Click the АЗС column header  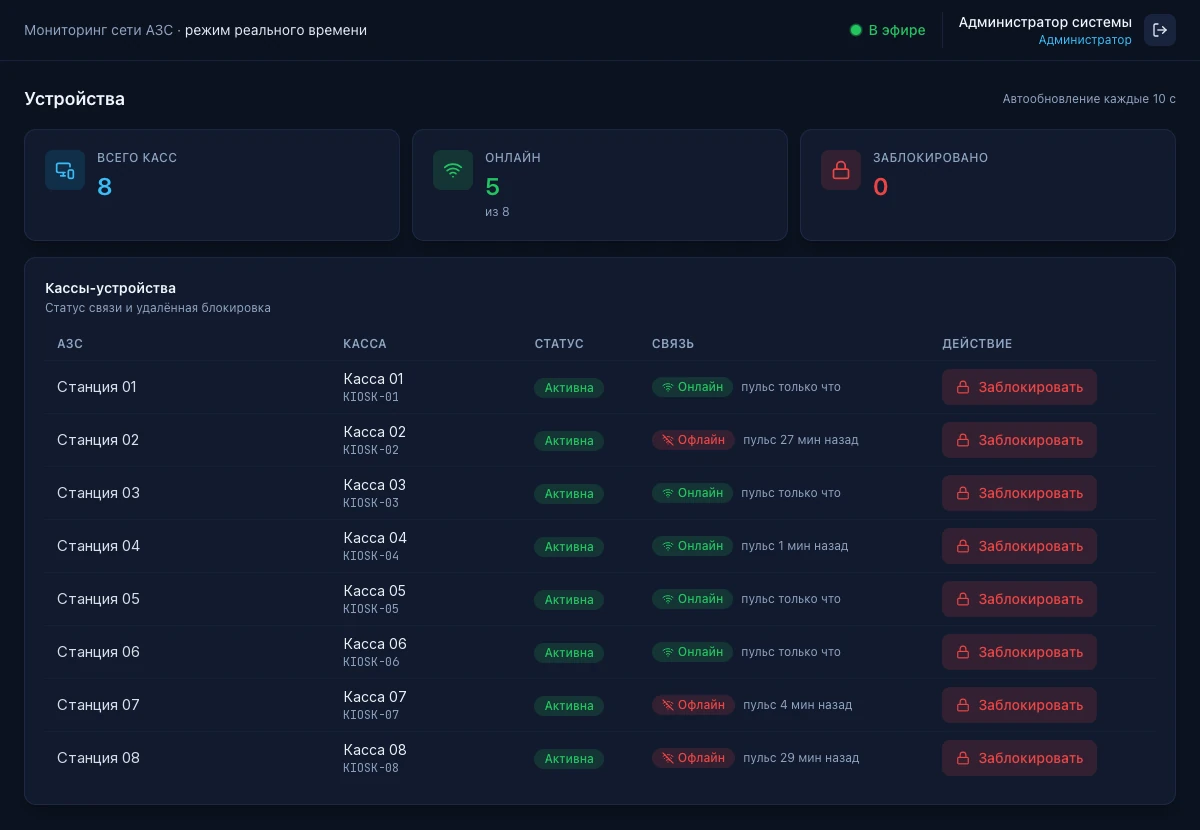(x=70, y=344)
